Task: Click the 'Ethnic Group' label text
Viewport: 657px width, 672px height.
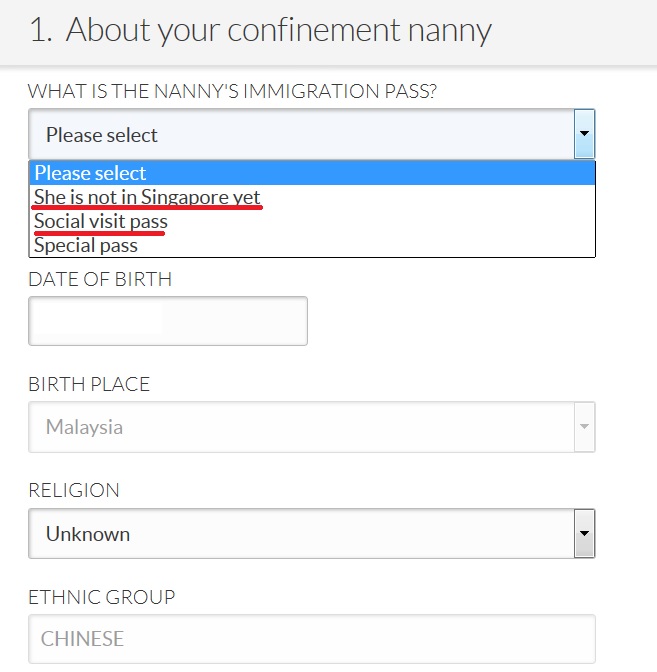Action: click(x=101, y=597)
